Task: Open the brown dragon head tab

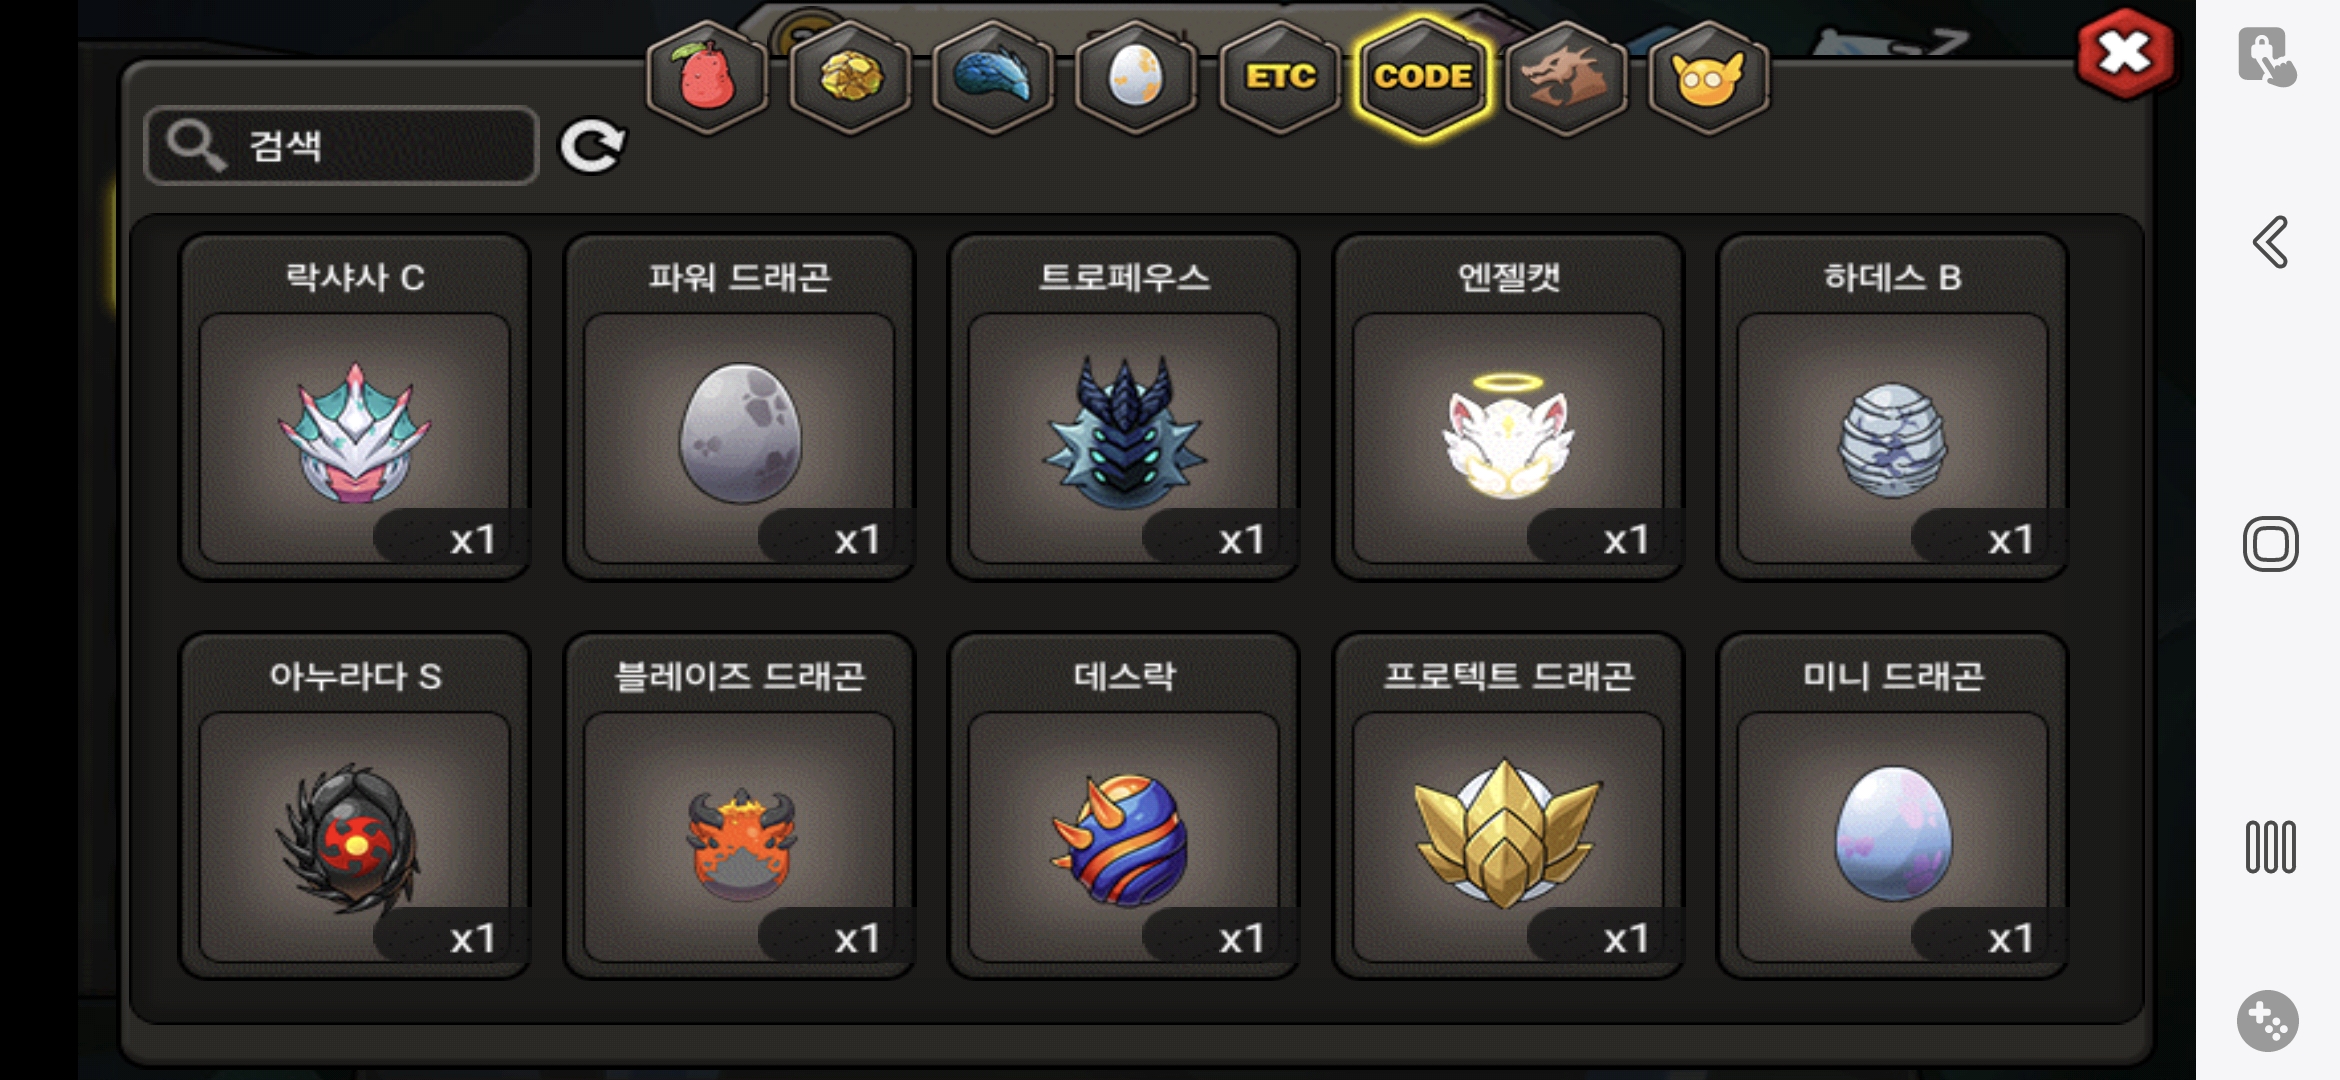Action: pos(1566,78)
